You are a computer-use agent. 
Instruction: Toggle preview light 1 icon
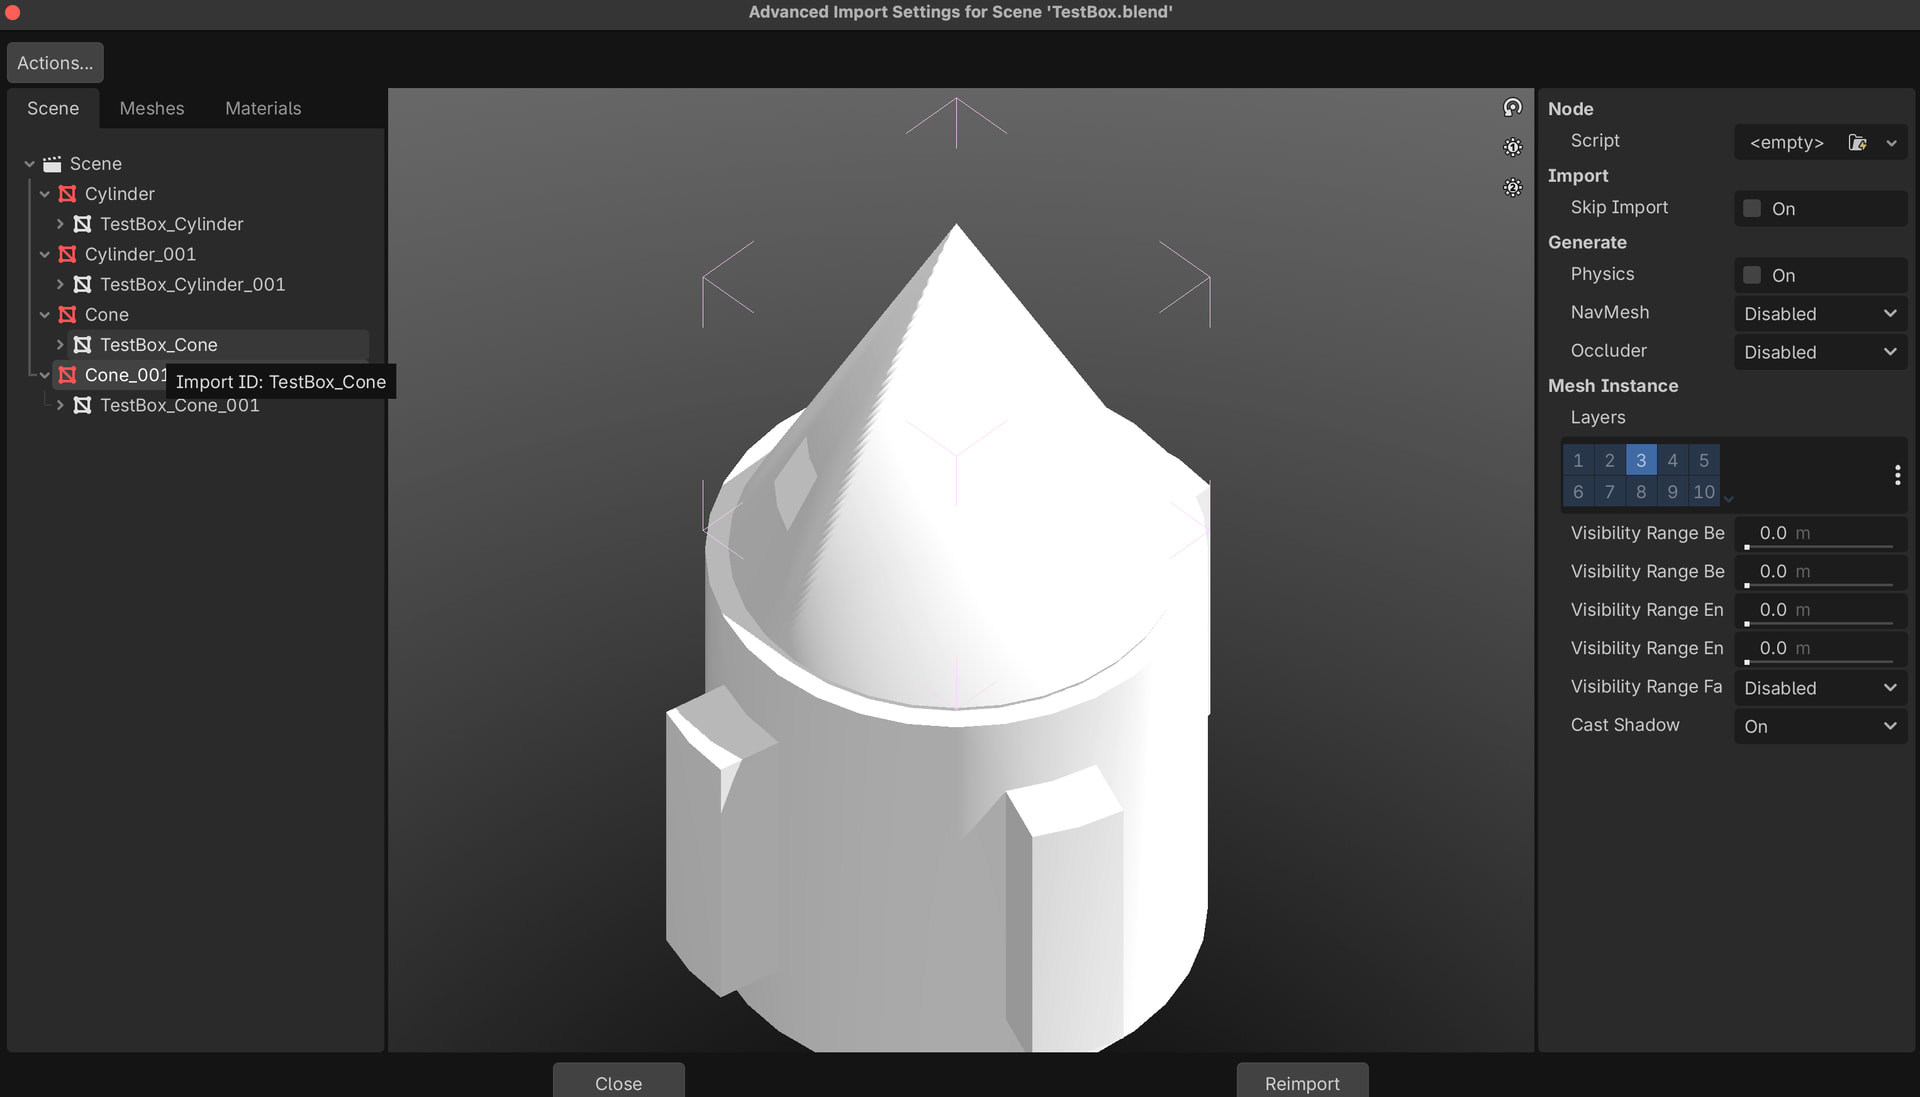click(1512, 148)
